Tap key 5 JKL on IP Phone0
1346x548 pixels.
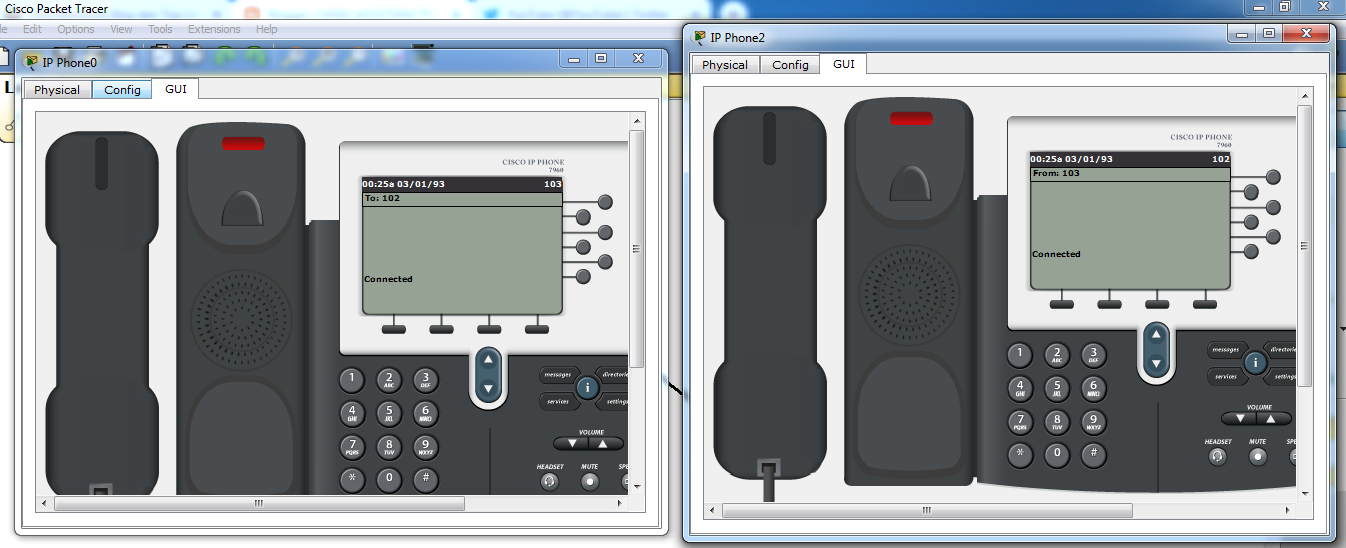[388, 413]
